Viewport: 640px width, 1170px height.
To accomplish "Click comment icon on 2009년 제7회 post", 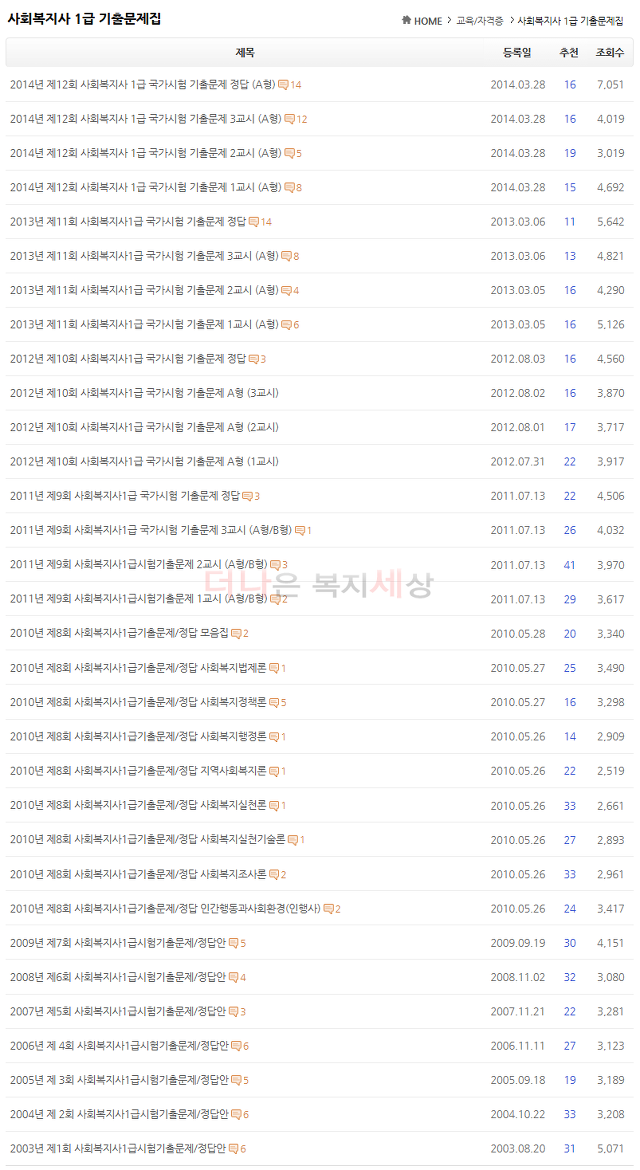I will (x=233, y=943).
